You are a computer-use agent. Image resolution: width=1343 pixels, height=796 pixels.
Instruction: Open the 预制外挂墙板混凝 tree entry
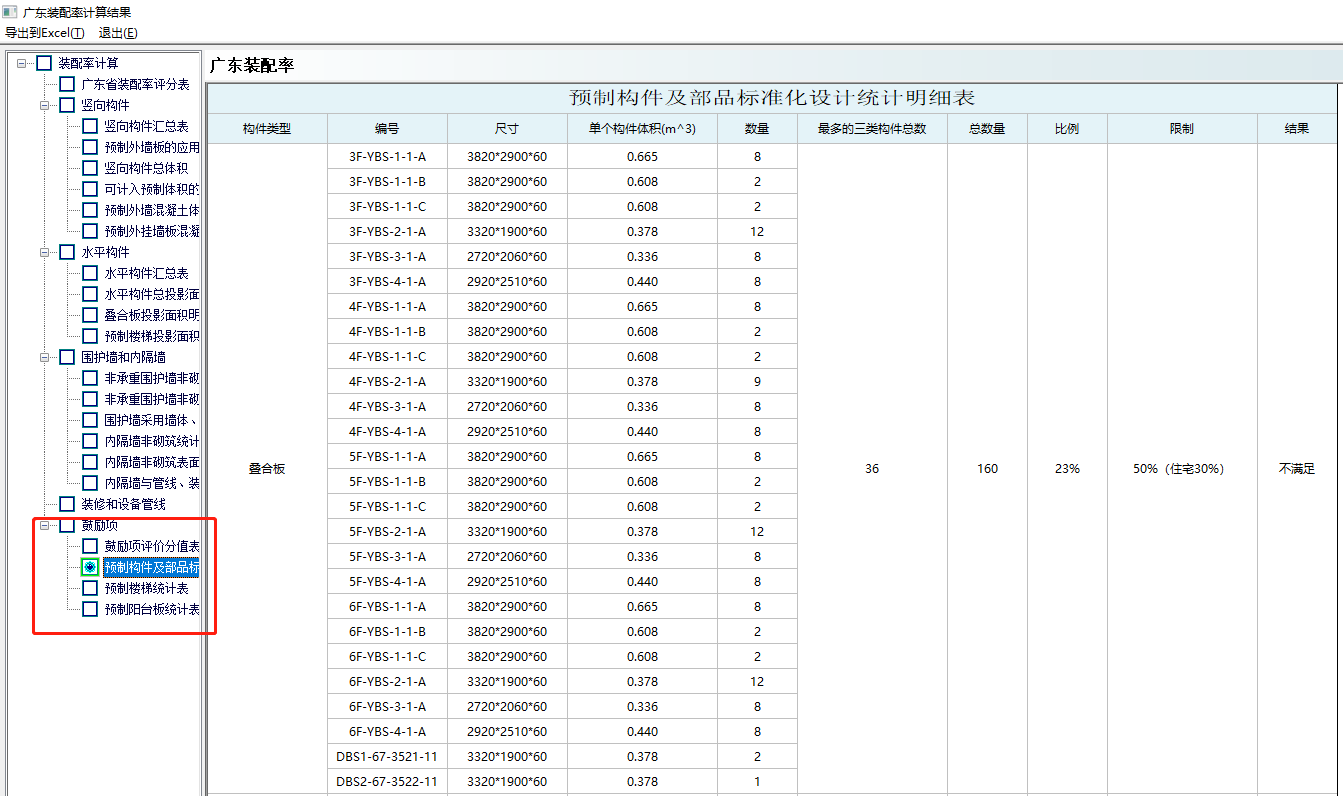tap(151, 231)
